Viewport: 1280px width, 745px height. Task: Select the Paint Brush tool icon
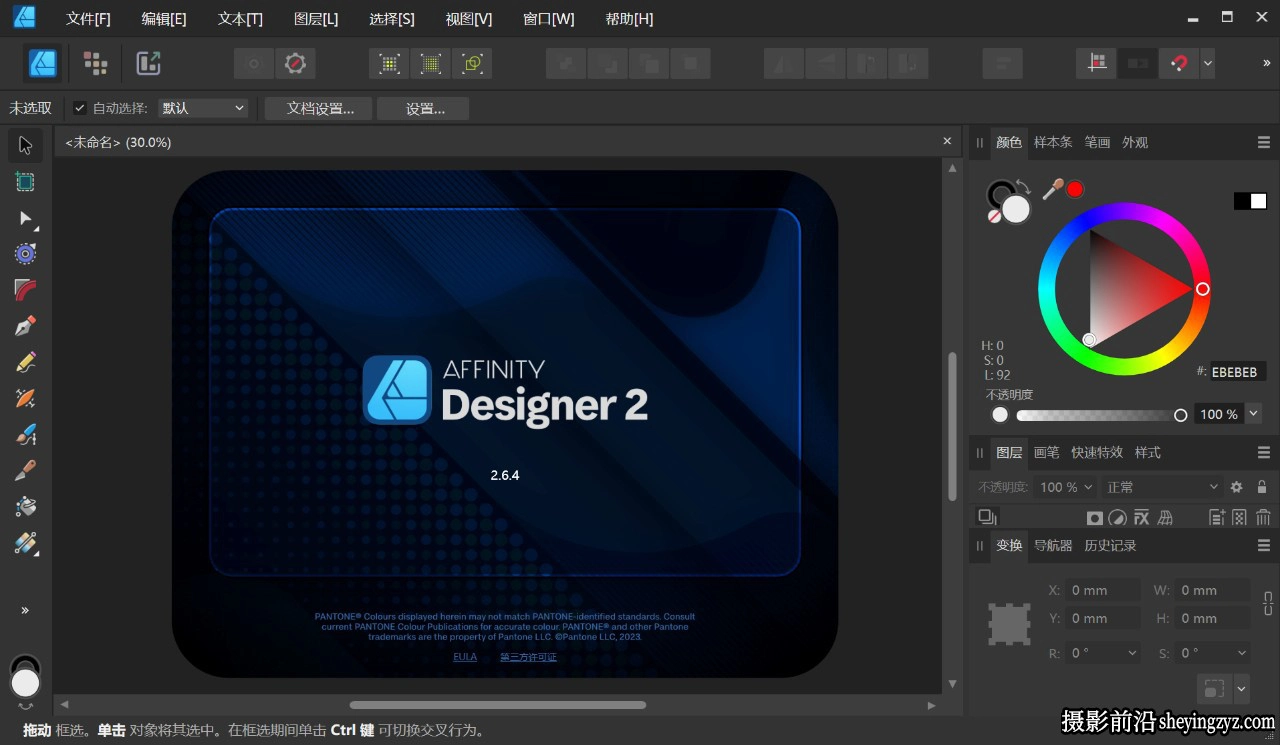(x=25, y=435)
